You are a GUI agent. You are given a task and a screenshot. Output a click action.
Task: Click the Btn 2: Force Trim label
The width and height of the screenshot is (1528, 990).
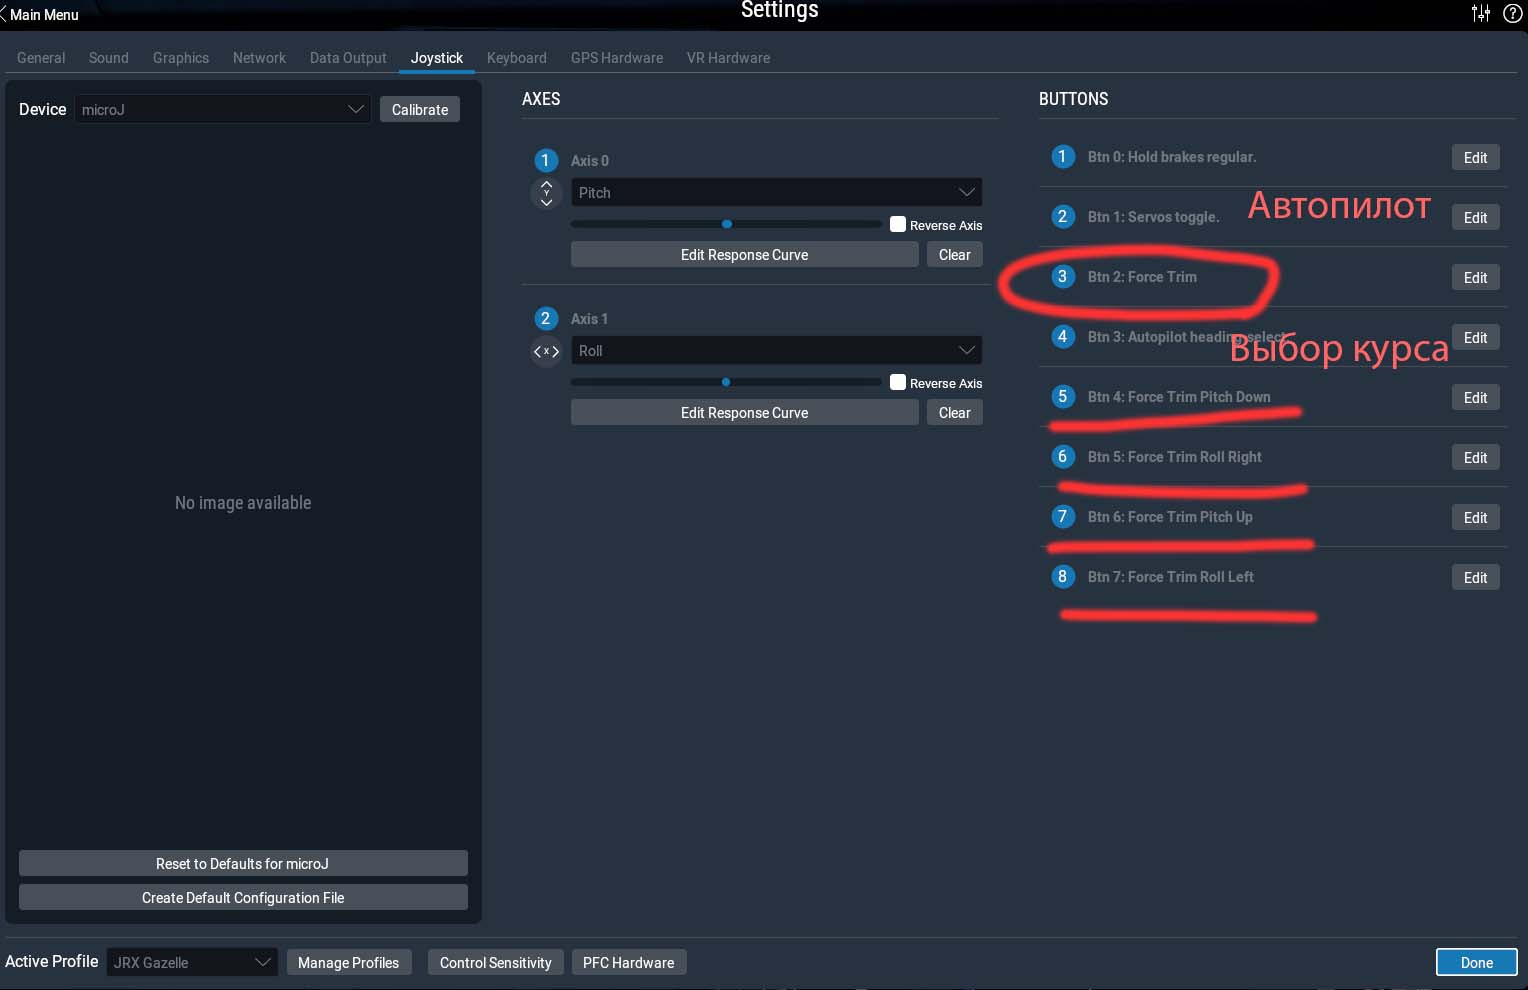coord(1142,277)
